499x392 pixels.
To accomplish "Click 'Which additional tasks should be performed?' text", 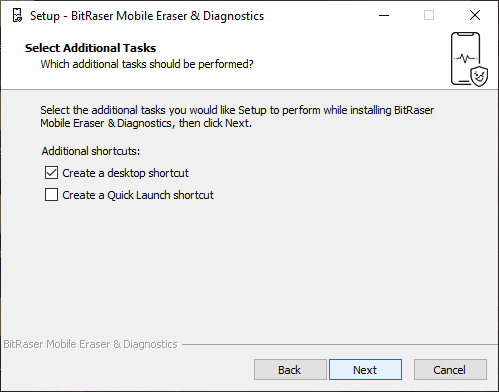I will click(x=147, y=64).
